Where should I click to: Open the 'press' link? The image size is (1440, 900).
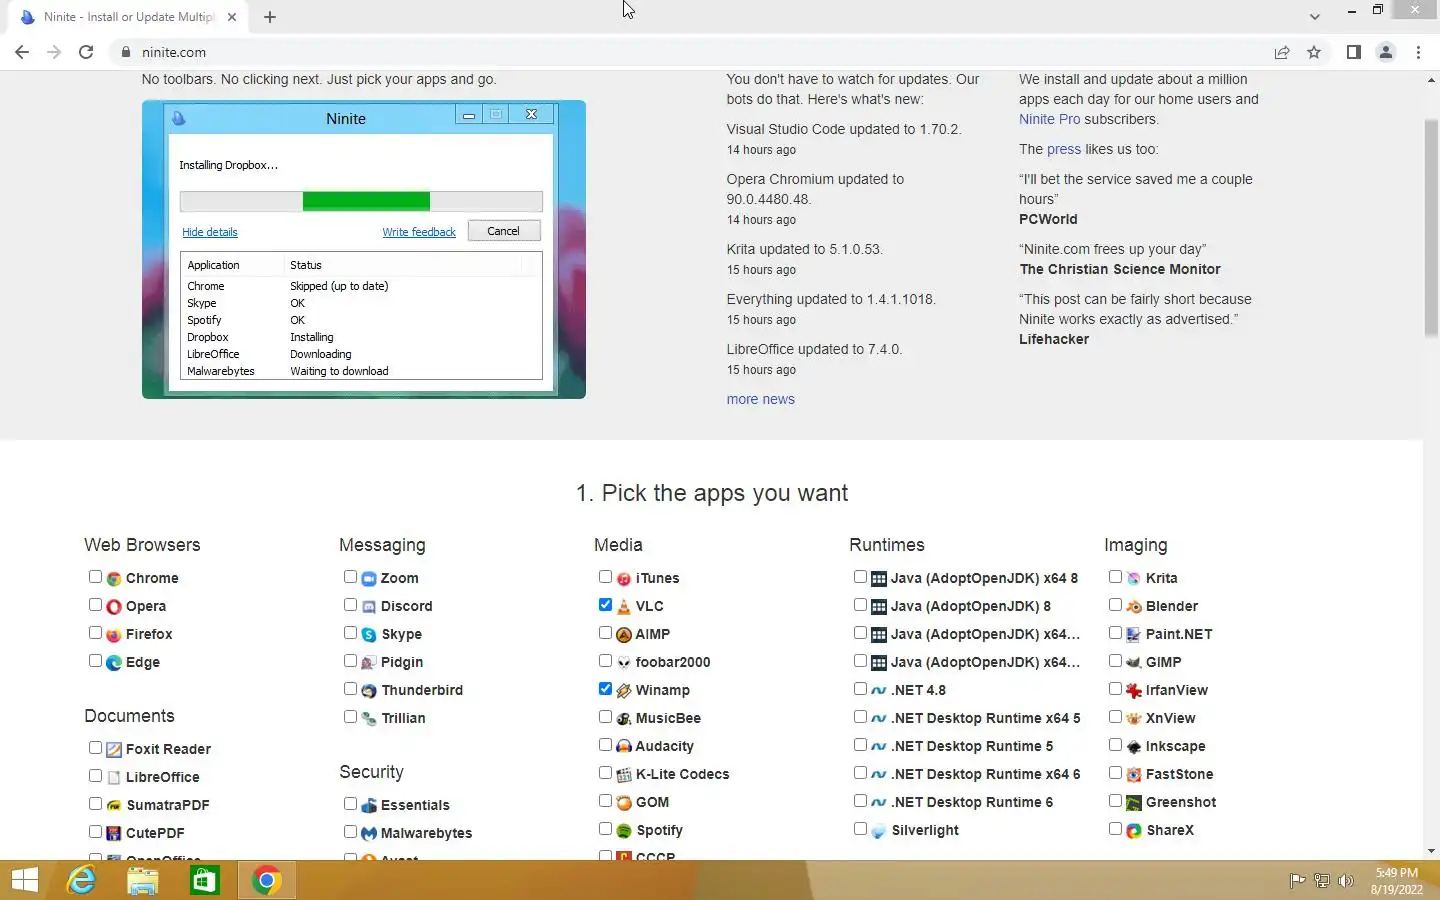click(1064, 149)
